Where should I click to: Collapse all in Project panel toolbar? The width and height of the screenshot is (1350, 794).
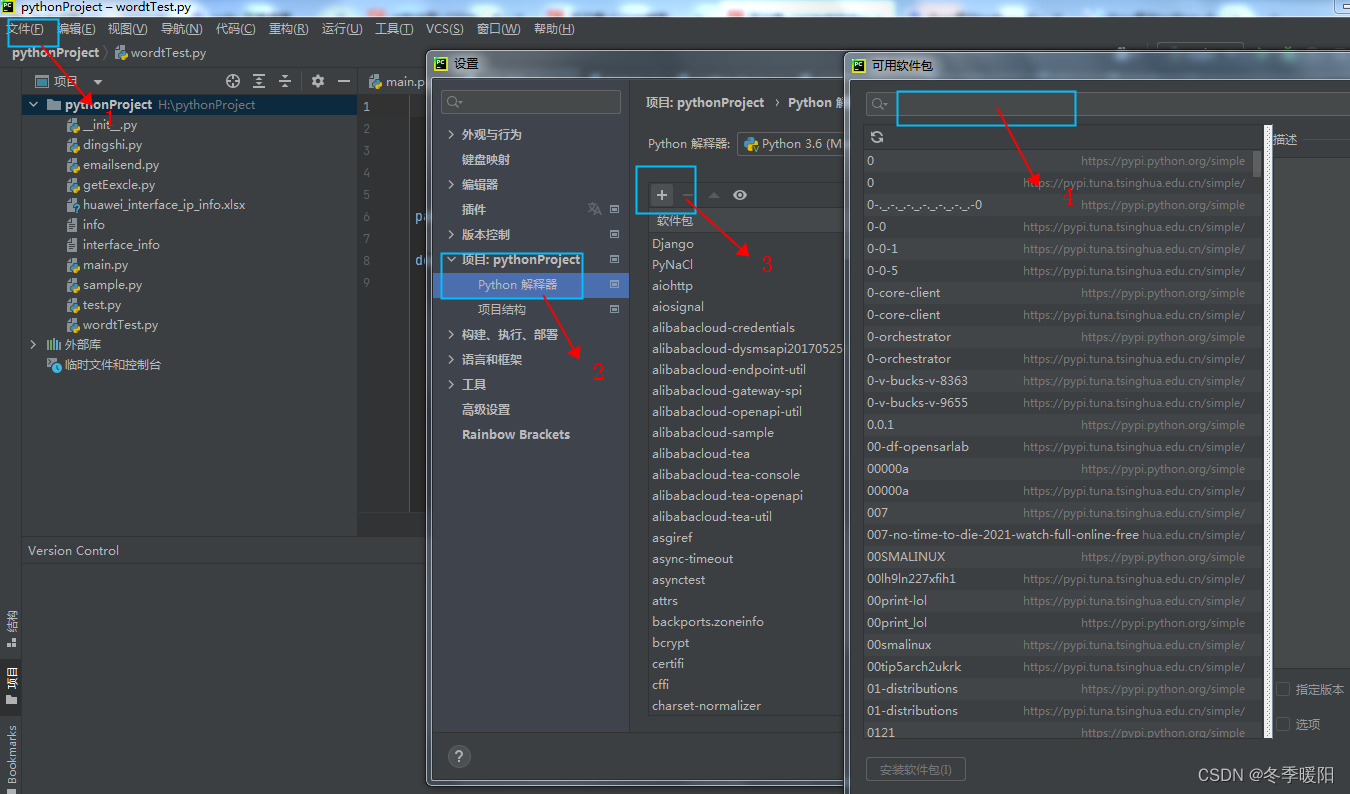285,81
